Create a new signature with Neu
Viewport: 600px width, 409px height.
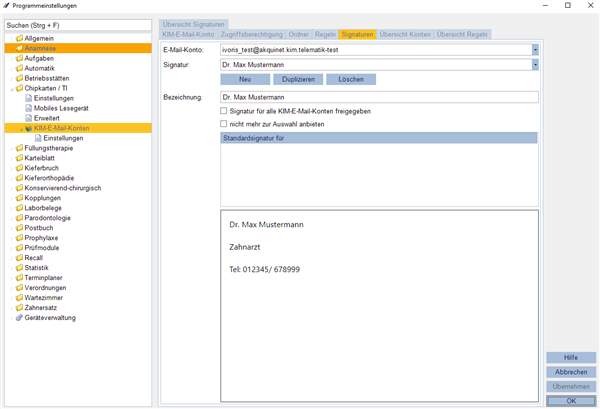point(245,79)
